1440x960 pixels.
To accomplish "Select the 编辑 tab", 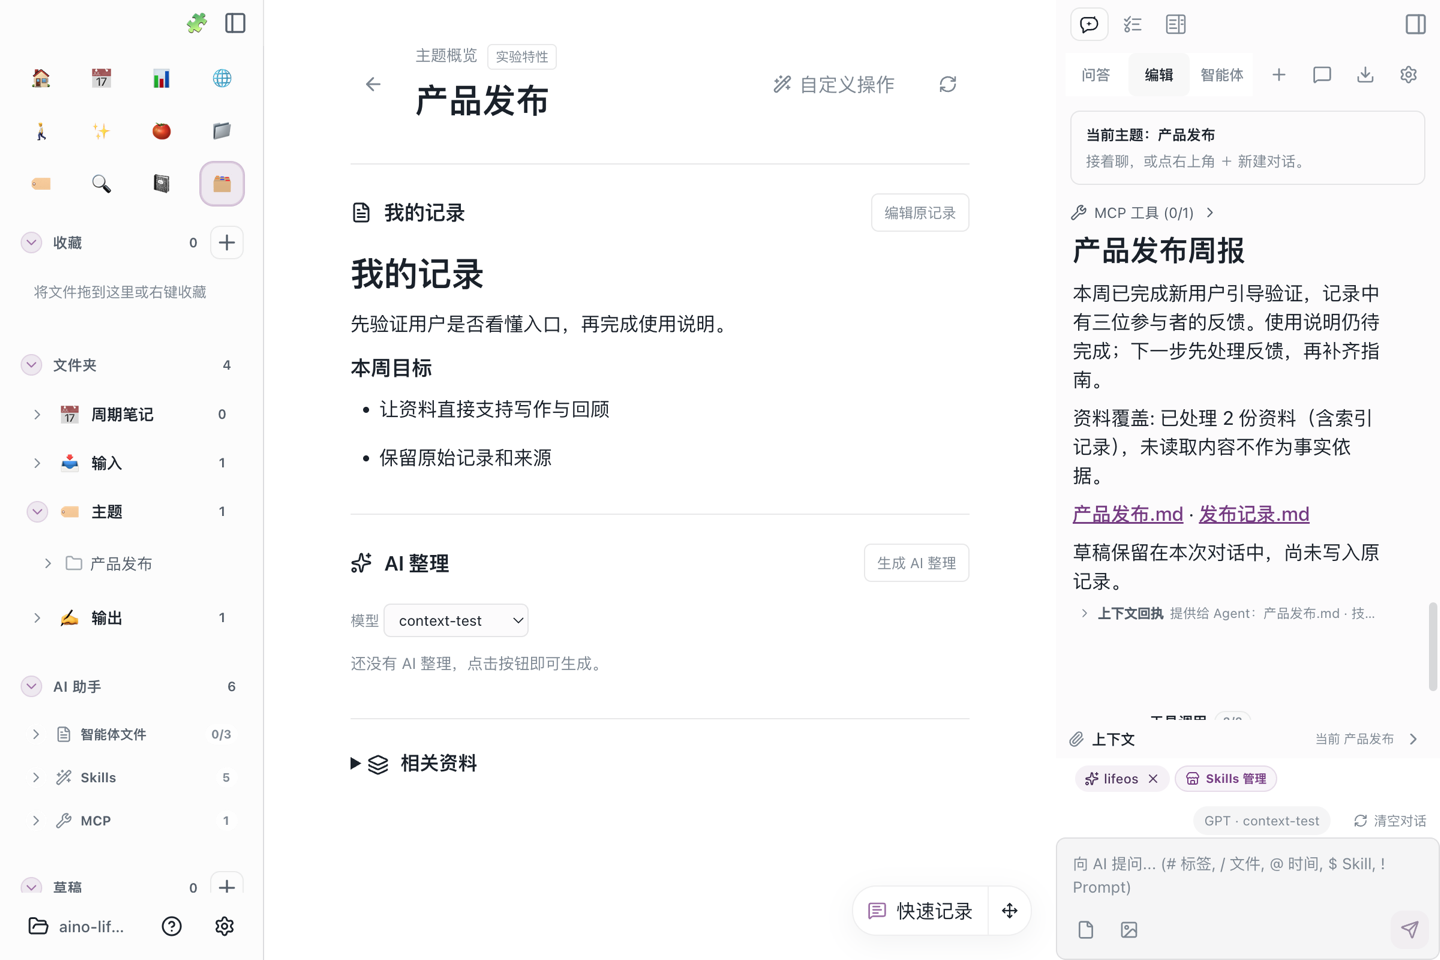I will click(x=1159, y=75).
